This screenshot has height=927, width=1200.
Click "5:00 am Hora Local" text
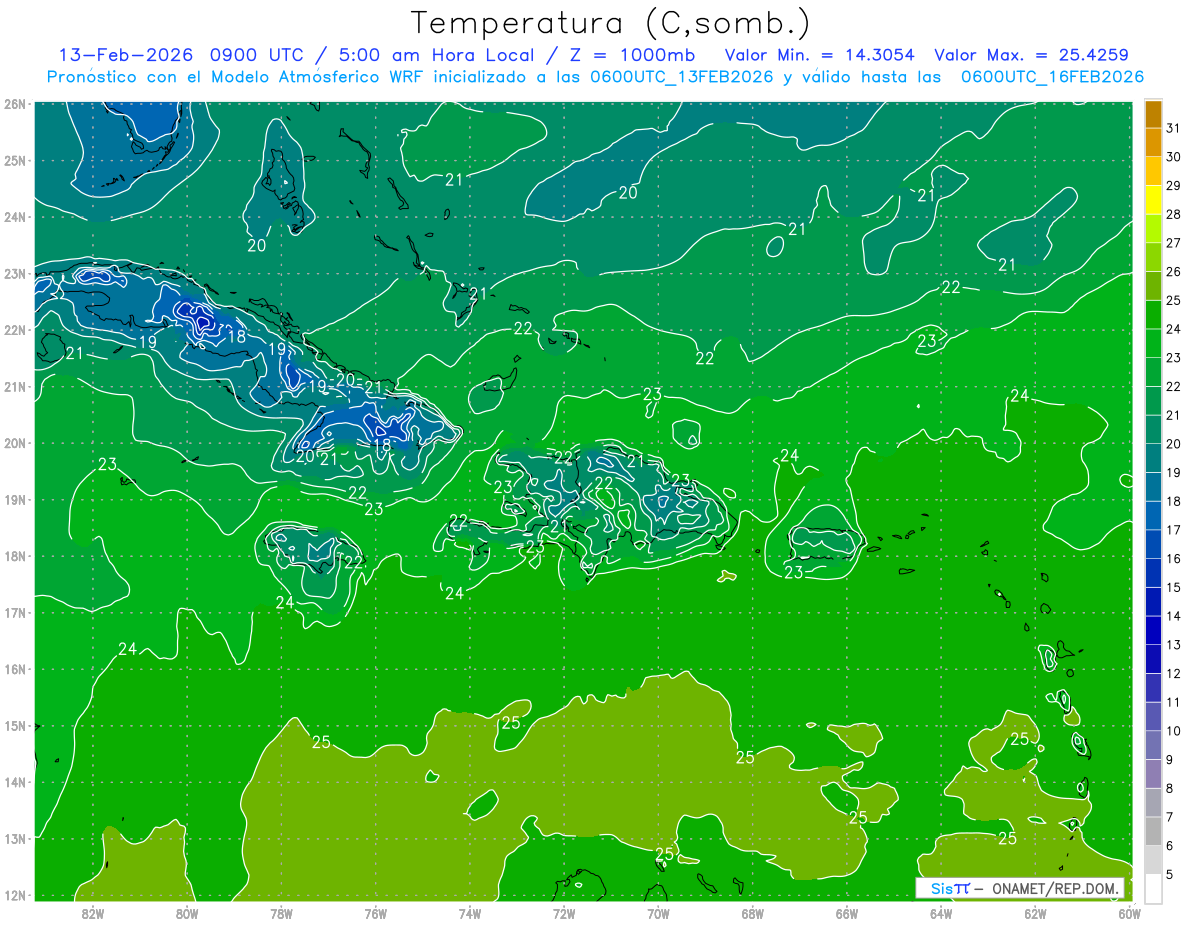tap(434, 55)
